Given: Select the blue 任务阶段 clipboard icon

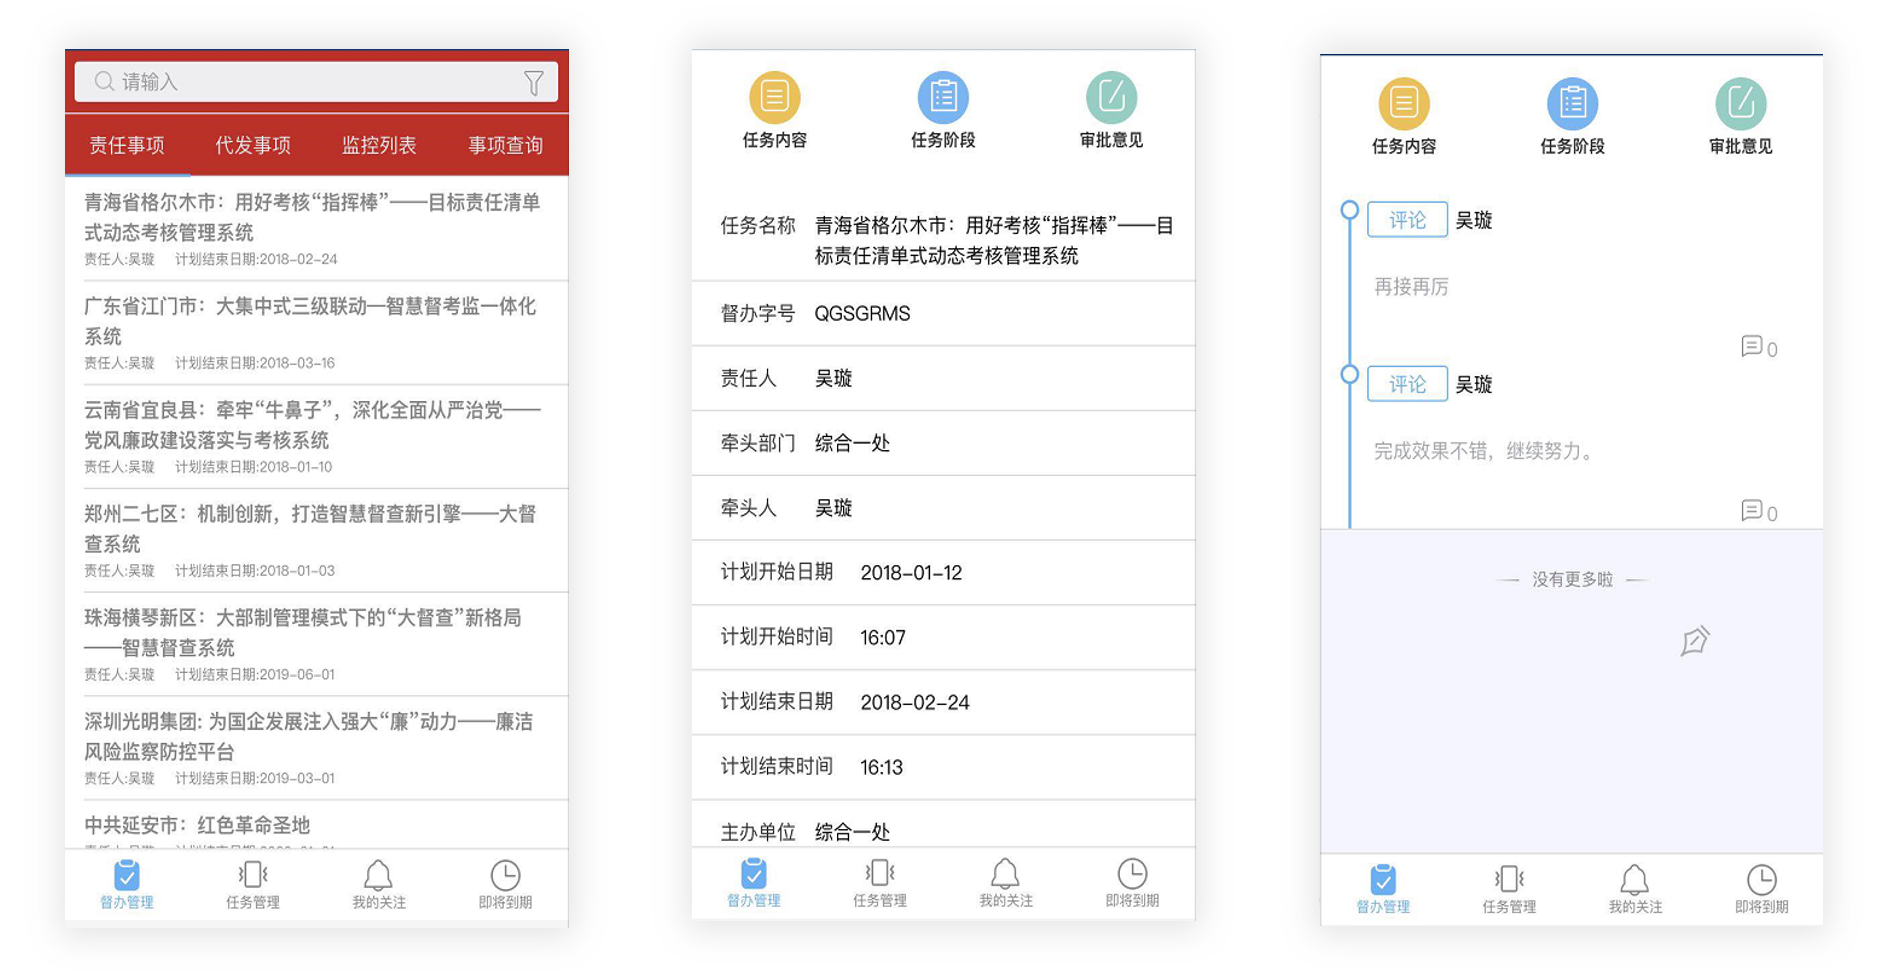Looking at the screenshot, I should pyautogui.click(x=943, y=97).
